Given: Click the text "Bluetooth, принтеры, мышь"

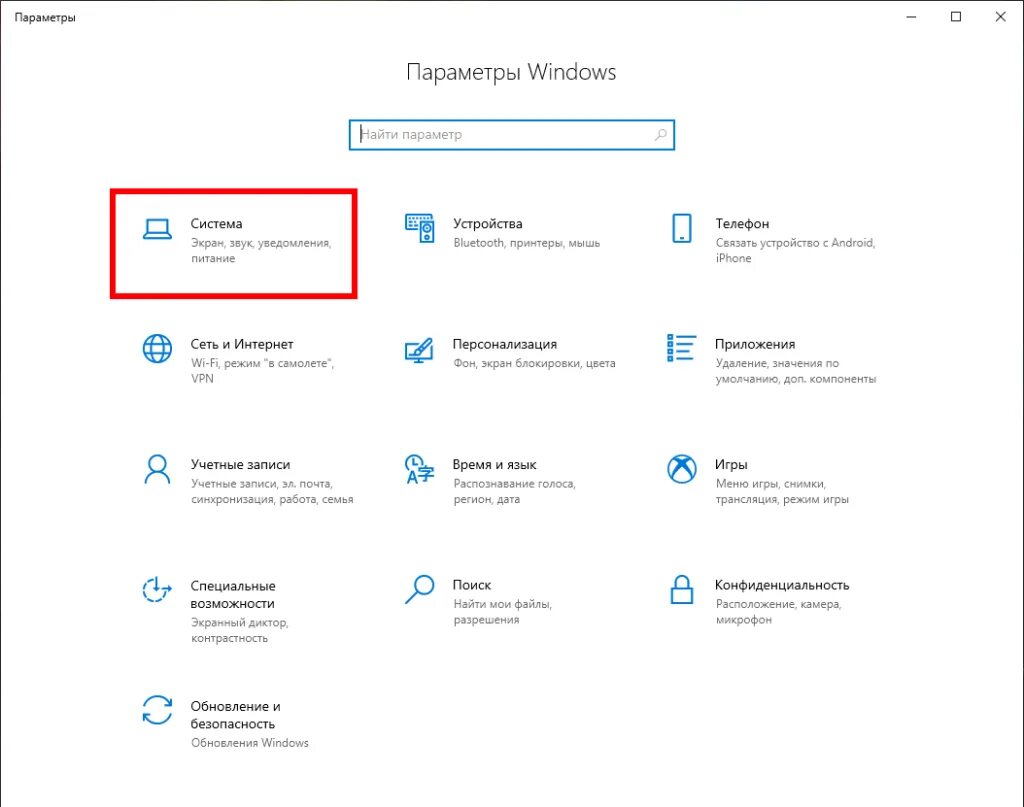Looking at the screenshot, I should (526, 243).
